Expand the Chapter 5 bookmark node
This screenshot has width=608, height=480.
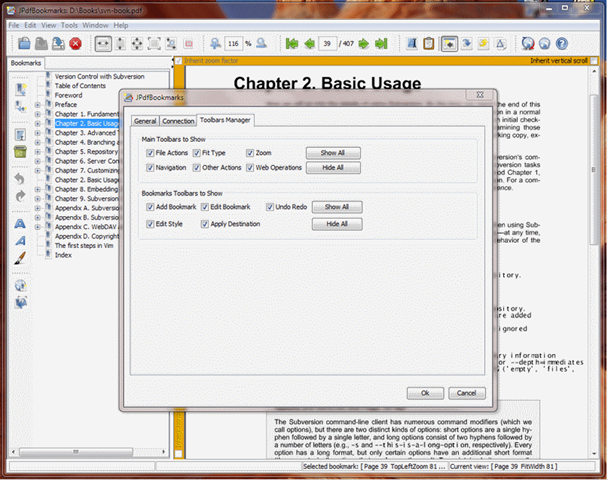click(x=38, y=152)
